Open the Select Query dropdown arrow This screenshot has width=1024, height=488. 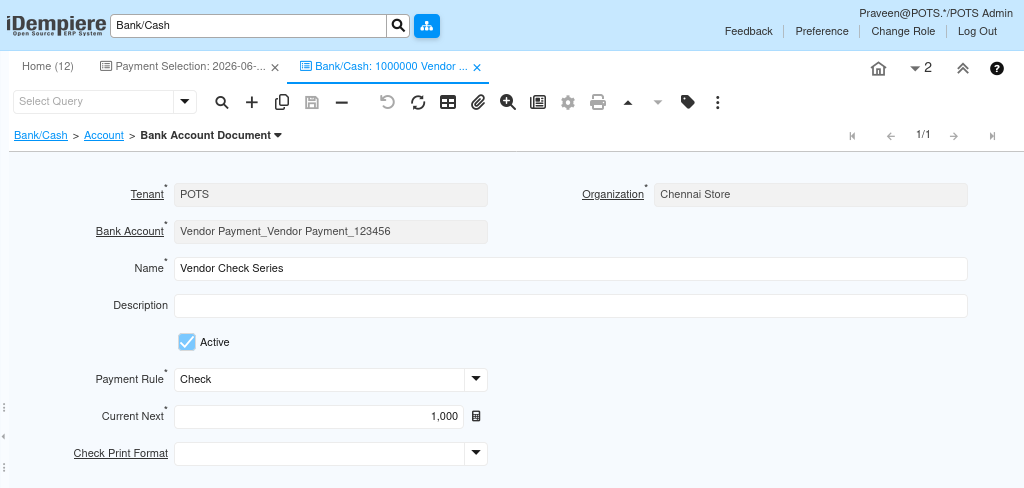[185, 101]
